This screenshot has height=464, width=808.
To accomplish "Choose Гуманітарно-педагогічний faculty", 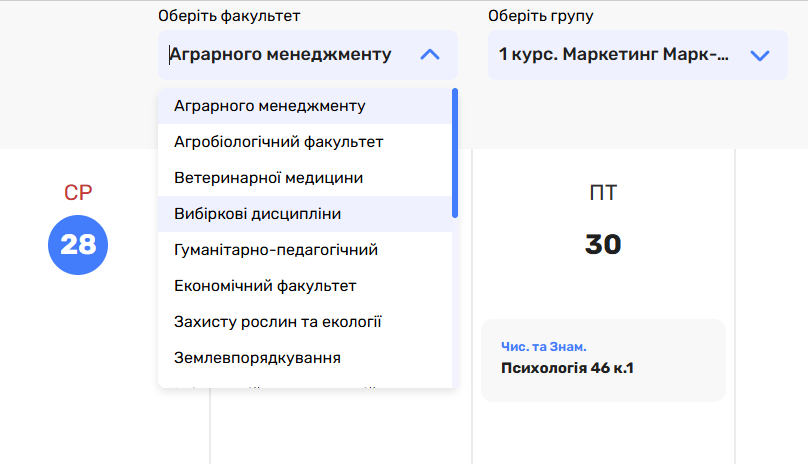I will pyautogui.click(x=276, y=250).
